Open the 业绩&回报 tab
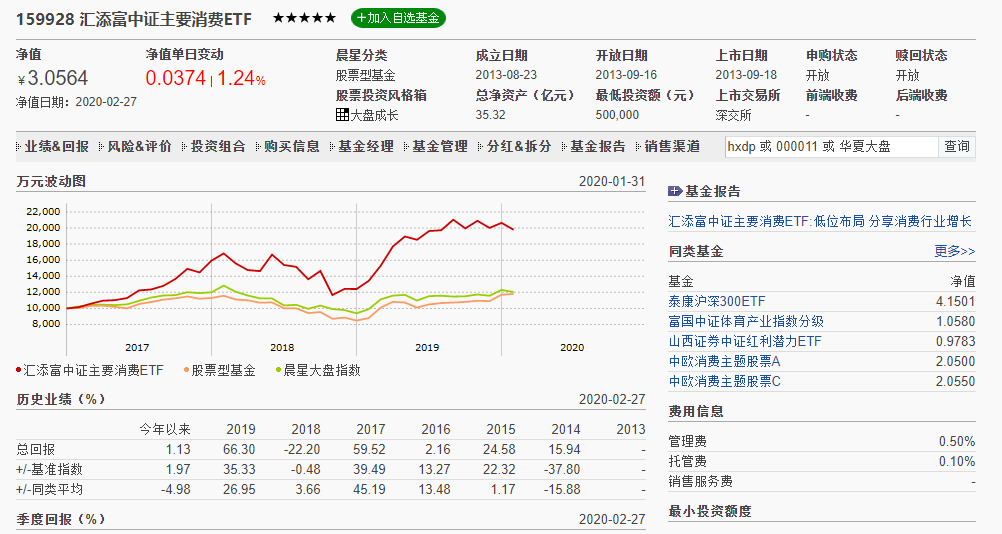This screenshot has width=1002, height=534. [x=56, y=146]
